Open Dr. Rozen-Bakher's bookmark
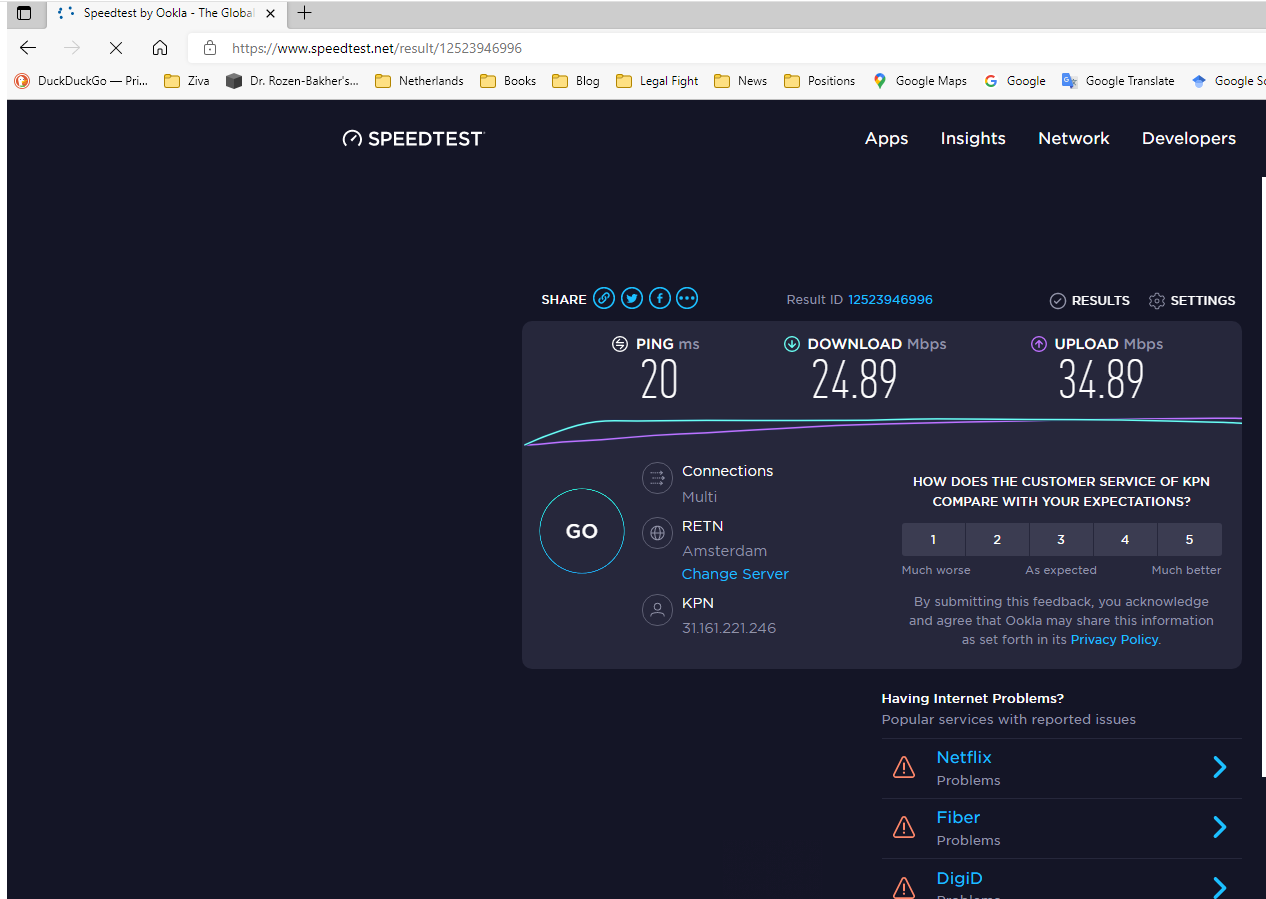Viewport: 1266px width, 899px height. (x=292, y=81)
